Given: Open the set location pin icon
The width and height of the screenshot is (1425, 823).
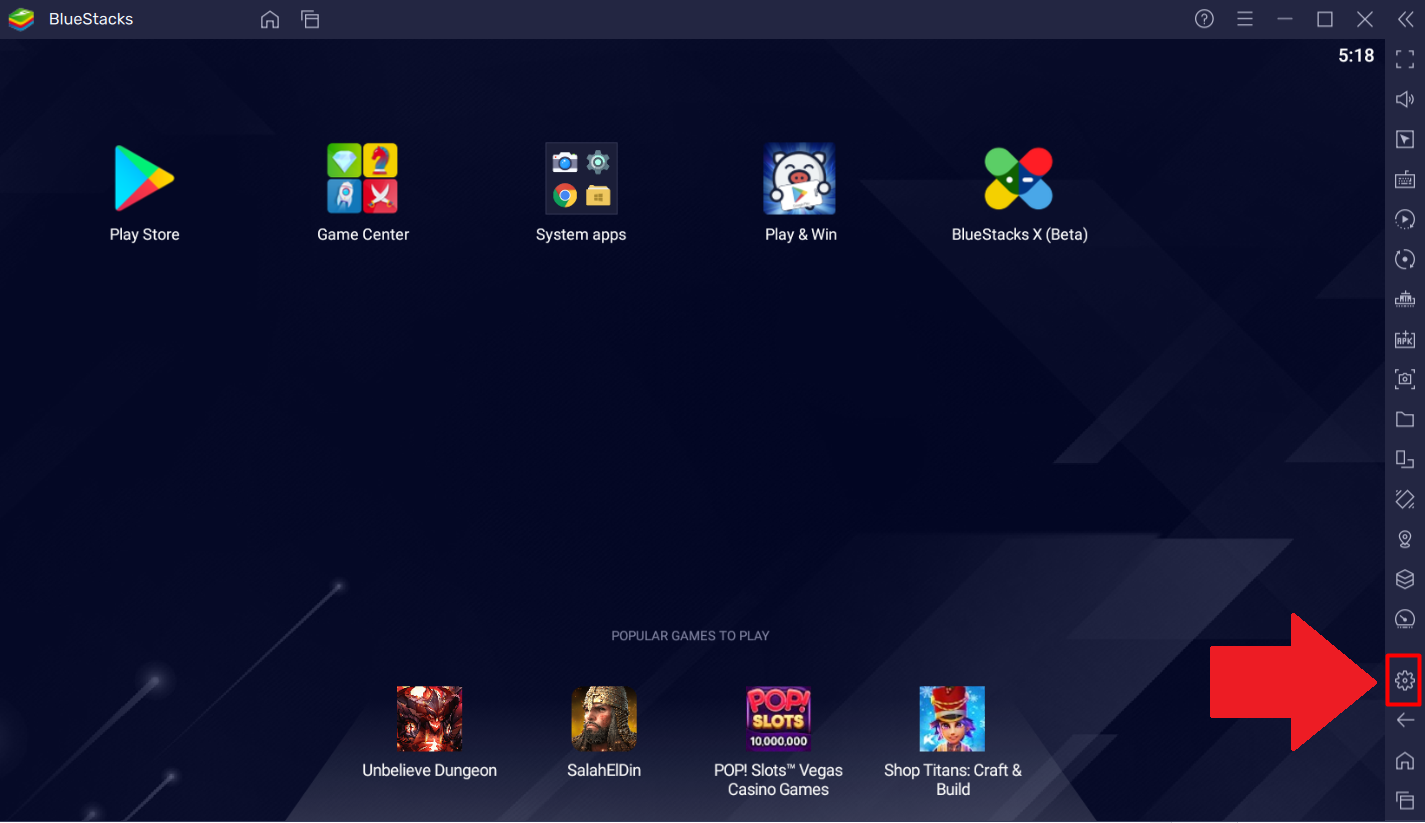Looking at the screenshot, I should click(x=1405, y=539).
